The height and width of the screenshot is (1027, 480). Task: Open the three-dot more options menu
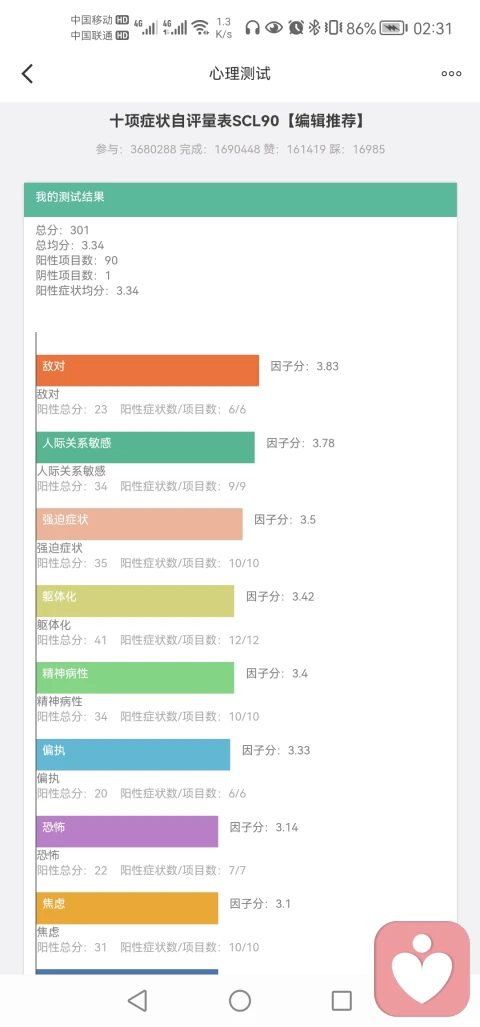click(451, 73)
